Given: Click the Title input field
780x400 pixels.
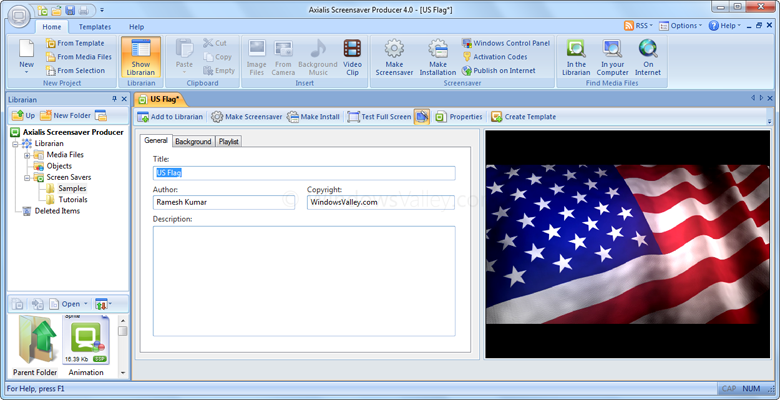Looking at the screenshot, I should [304, 173].
